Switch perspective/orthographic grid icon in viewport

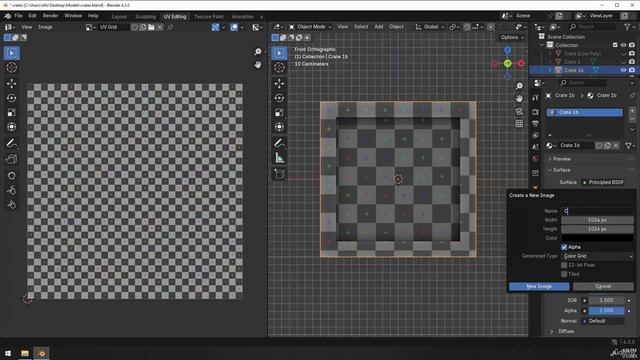click(519, 124)
